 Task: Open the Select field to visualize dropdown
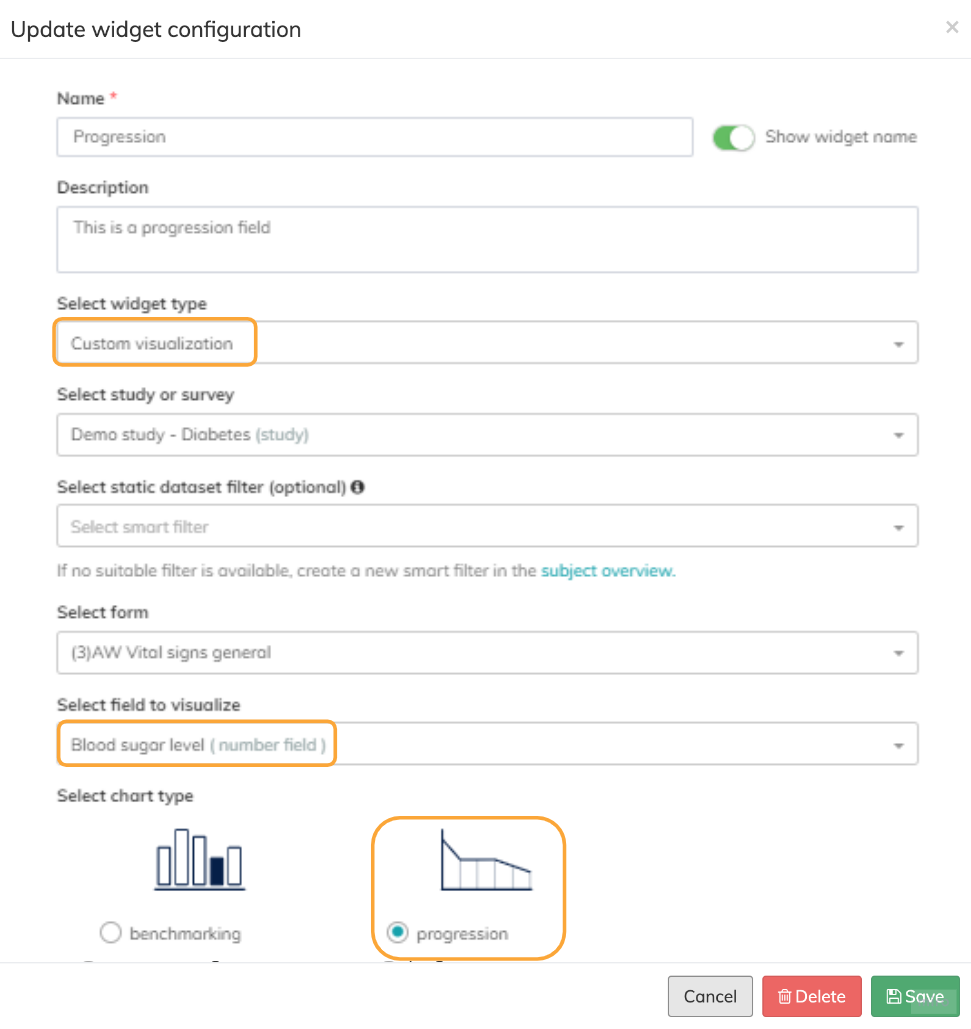click(487, 744)
